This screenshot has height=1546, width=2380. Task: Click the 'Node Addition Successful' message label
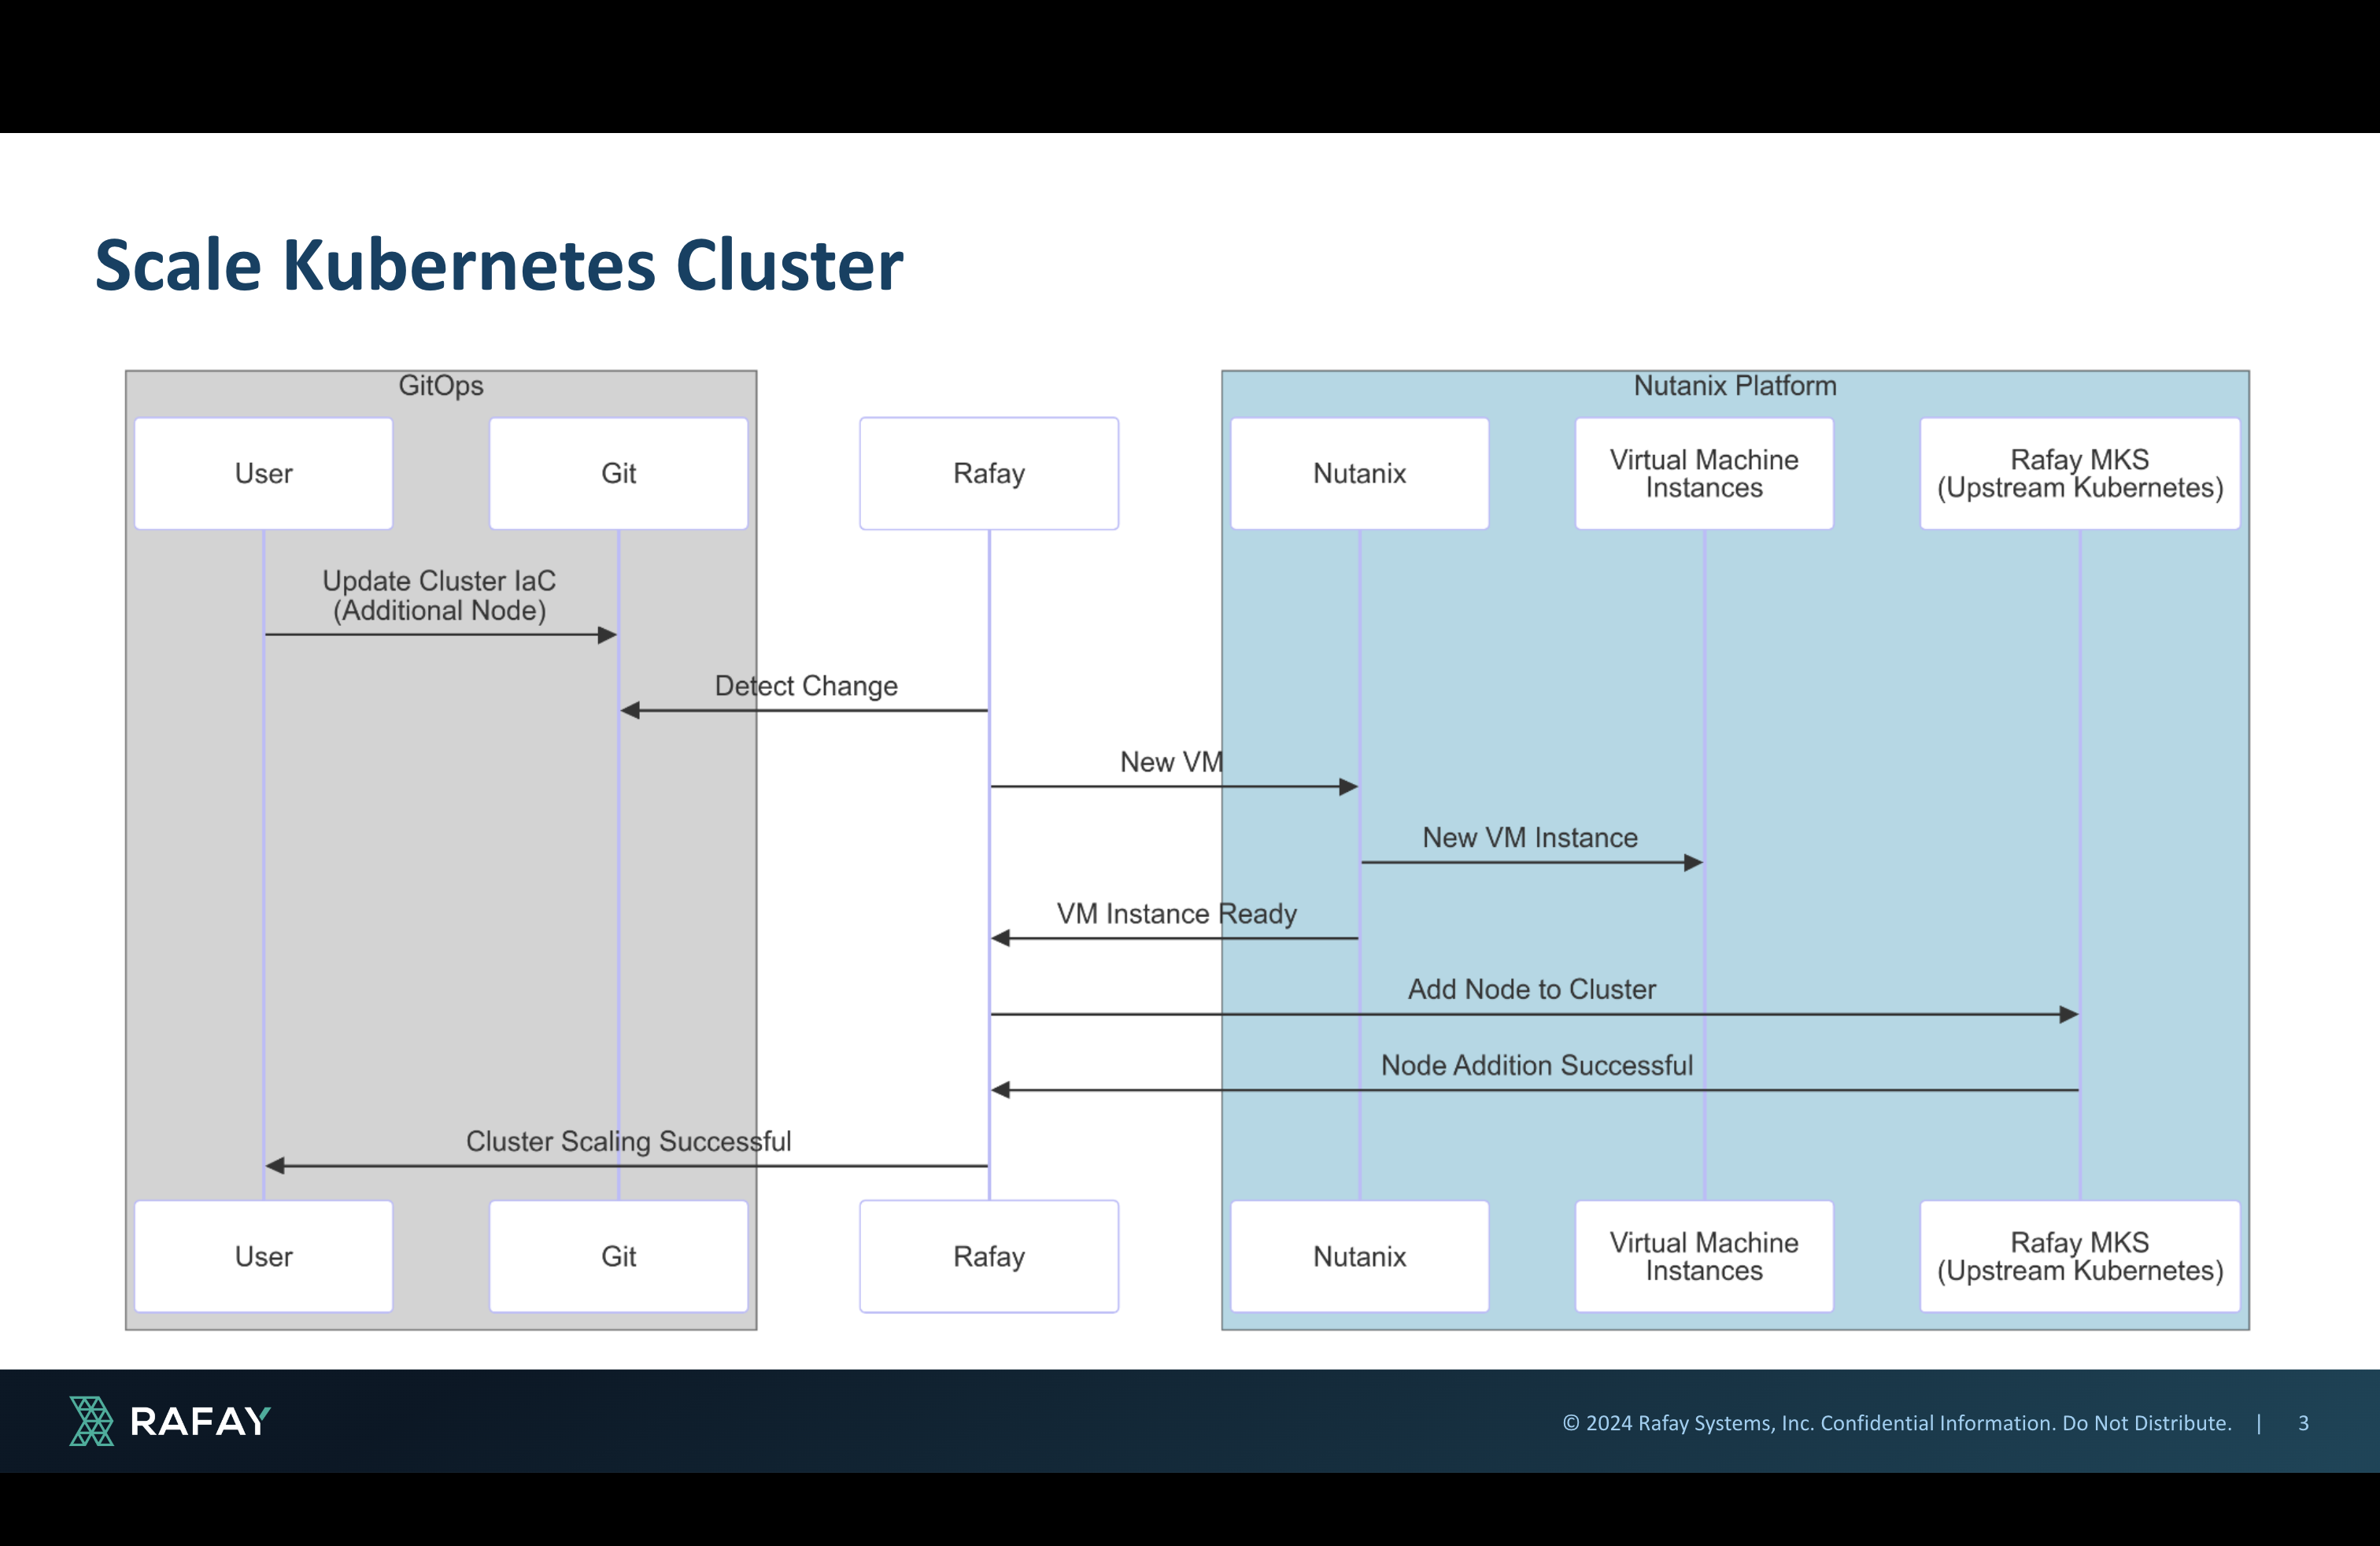[x=1537, y=1065]
